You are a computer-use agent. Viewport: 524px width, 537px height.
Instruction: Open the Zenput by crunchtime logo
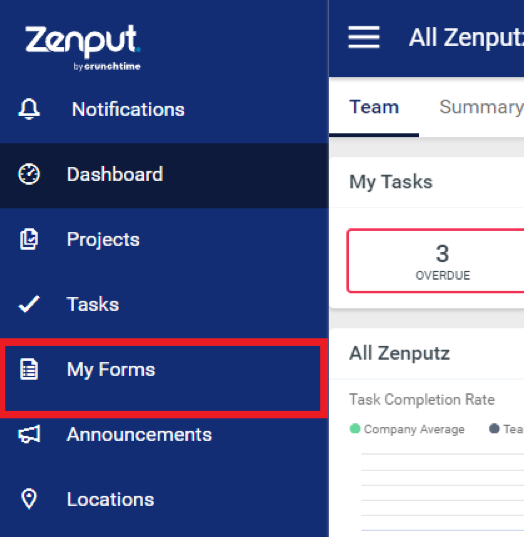tap(83, 47)
